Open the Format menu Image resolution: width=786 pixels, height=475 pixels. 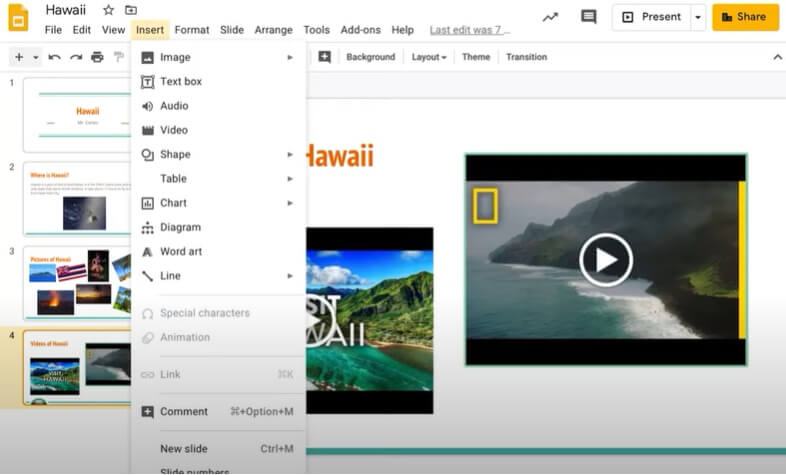pos(192,30)
